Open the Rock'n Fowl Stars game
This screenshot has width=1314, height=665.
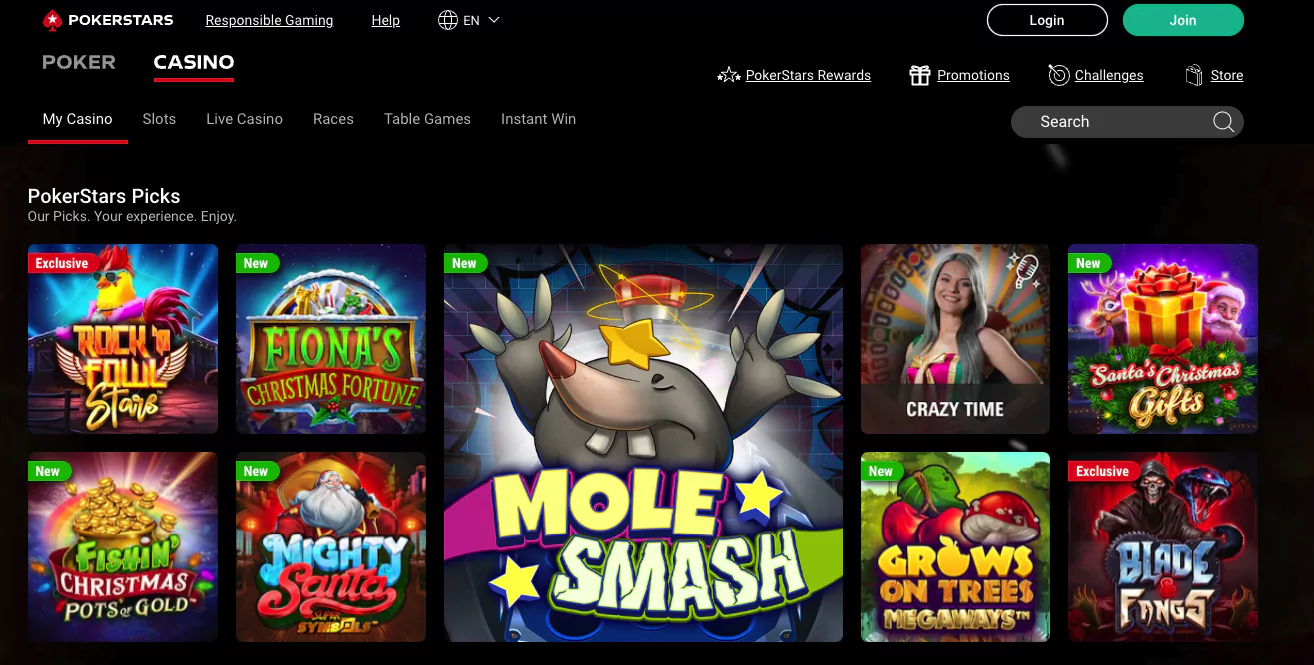tap(123, 339)
